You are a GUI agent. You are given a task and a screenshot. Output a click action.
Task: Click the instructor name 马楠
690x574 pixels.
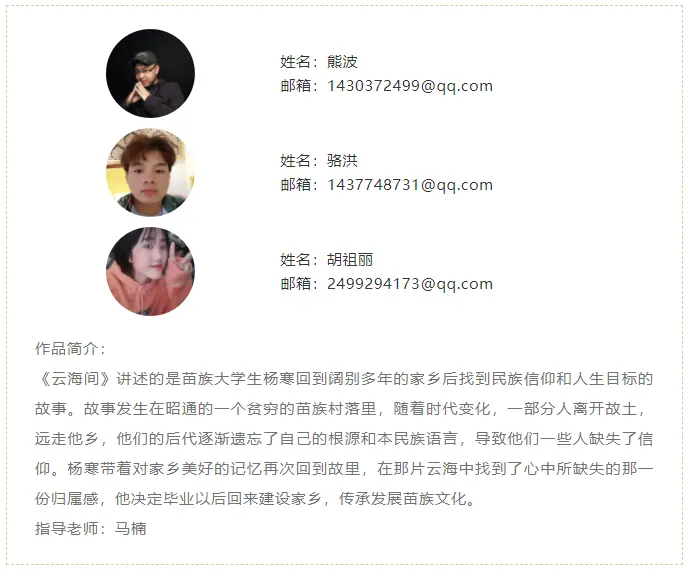pos(130,529)
